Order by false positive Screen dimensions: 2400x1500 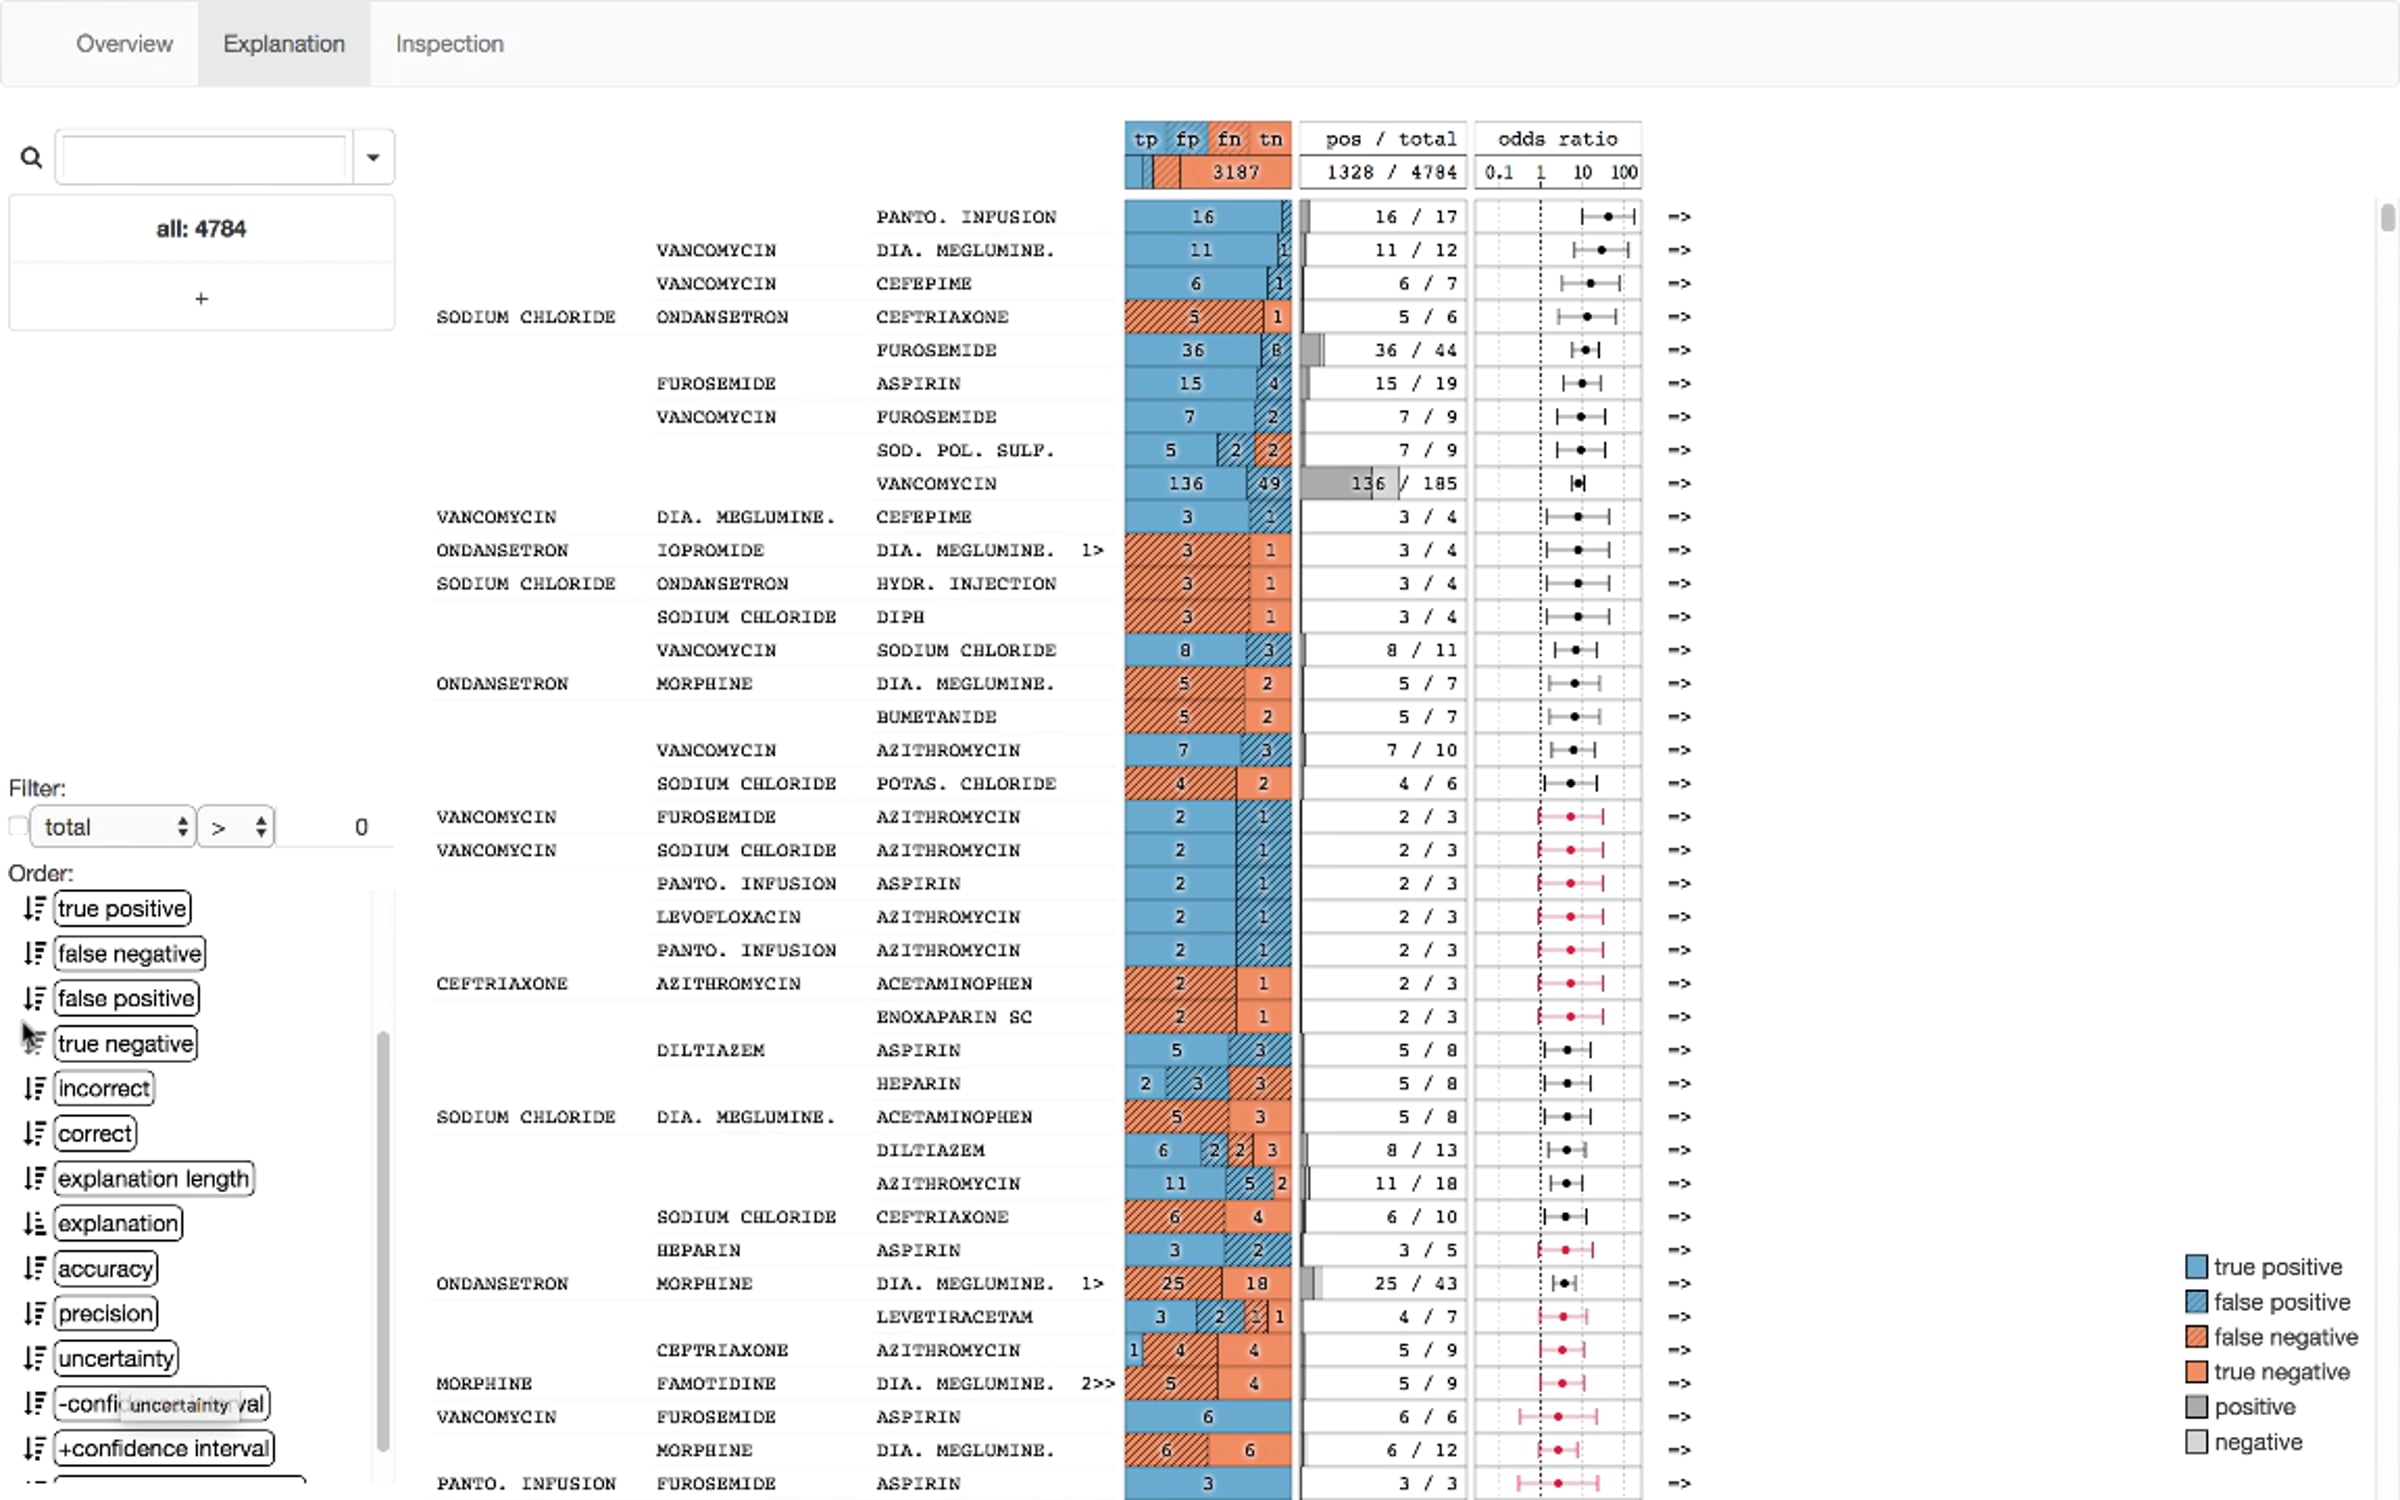click(126, 998)
